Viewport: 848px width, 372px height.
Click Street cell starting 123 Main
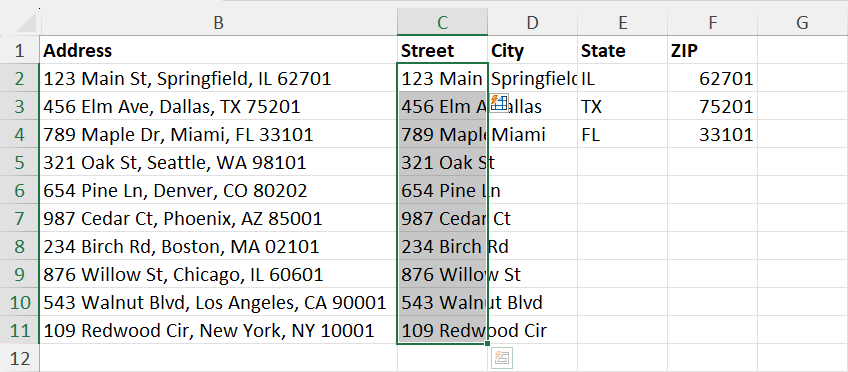pos(442,78)
